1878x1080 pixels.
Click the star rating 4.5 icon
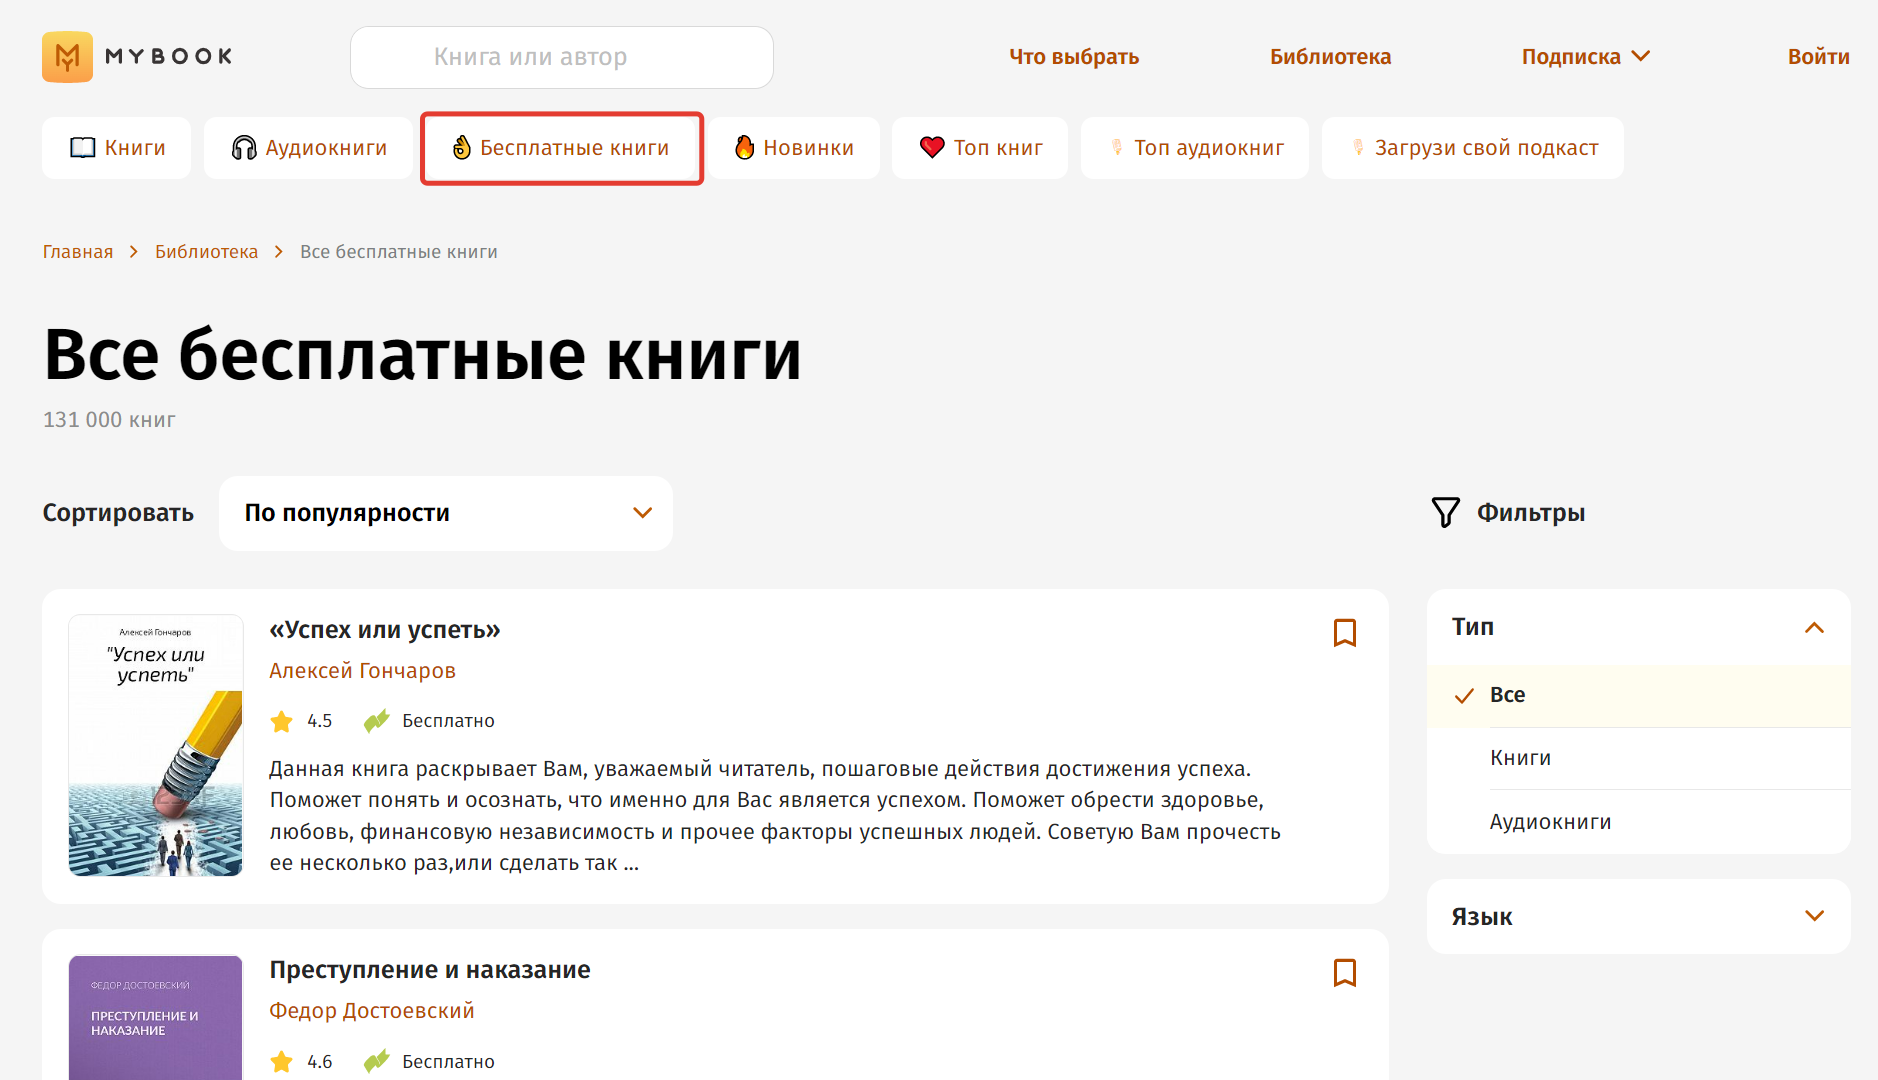click(x=282, y=721)
